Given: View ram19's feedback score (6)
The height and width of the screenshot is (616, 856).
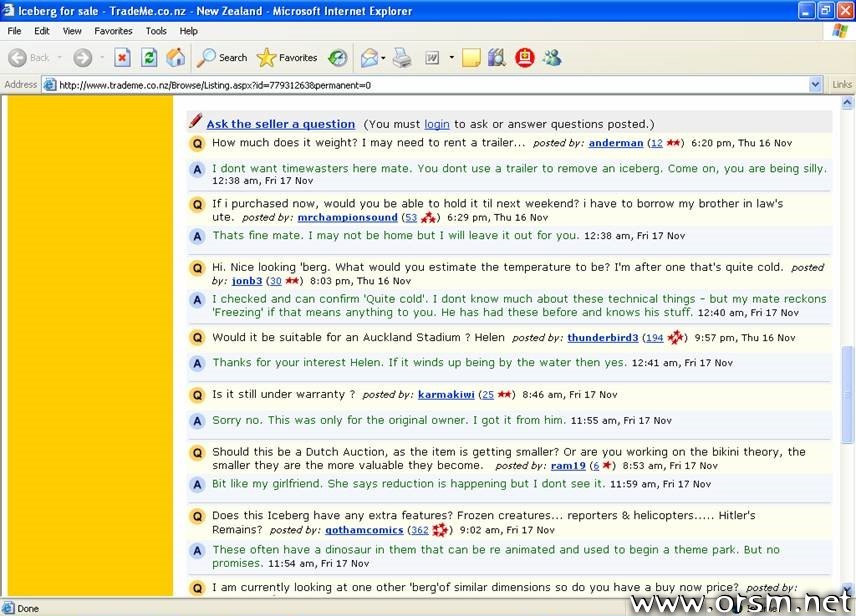Looking at the screenshot, I should coord(596,466).
